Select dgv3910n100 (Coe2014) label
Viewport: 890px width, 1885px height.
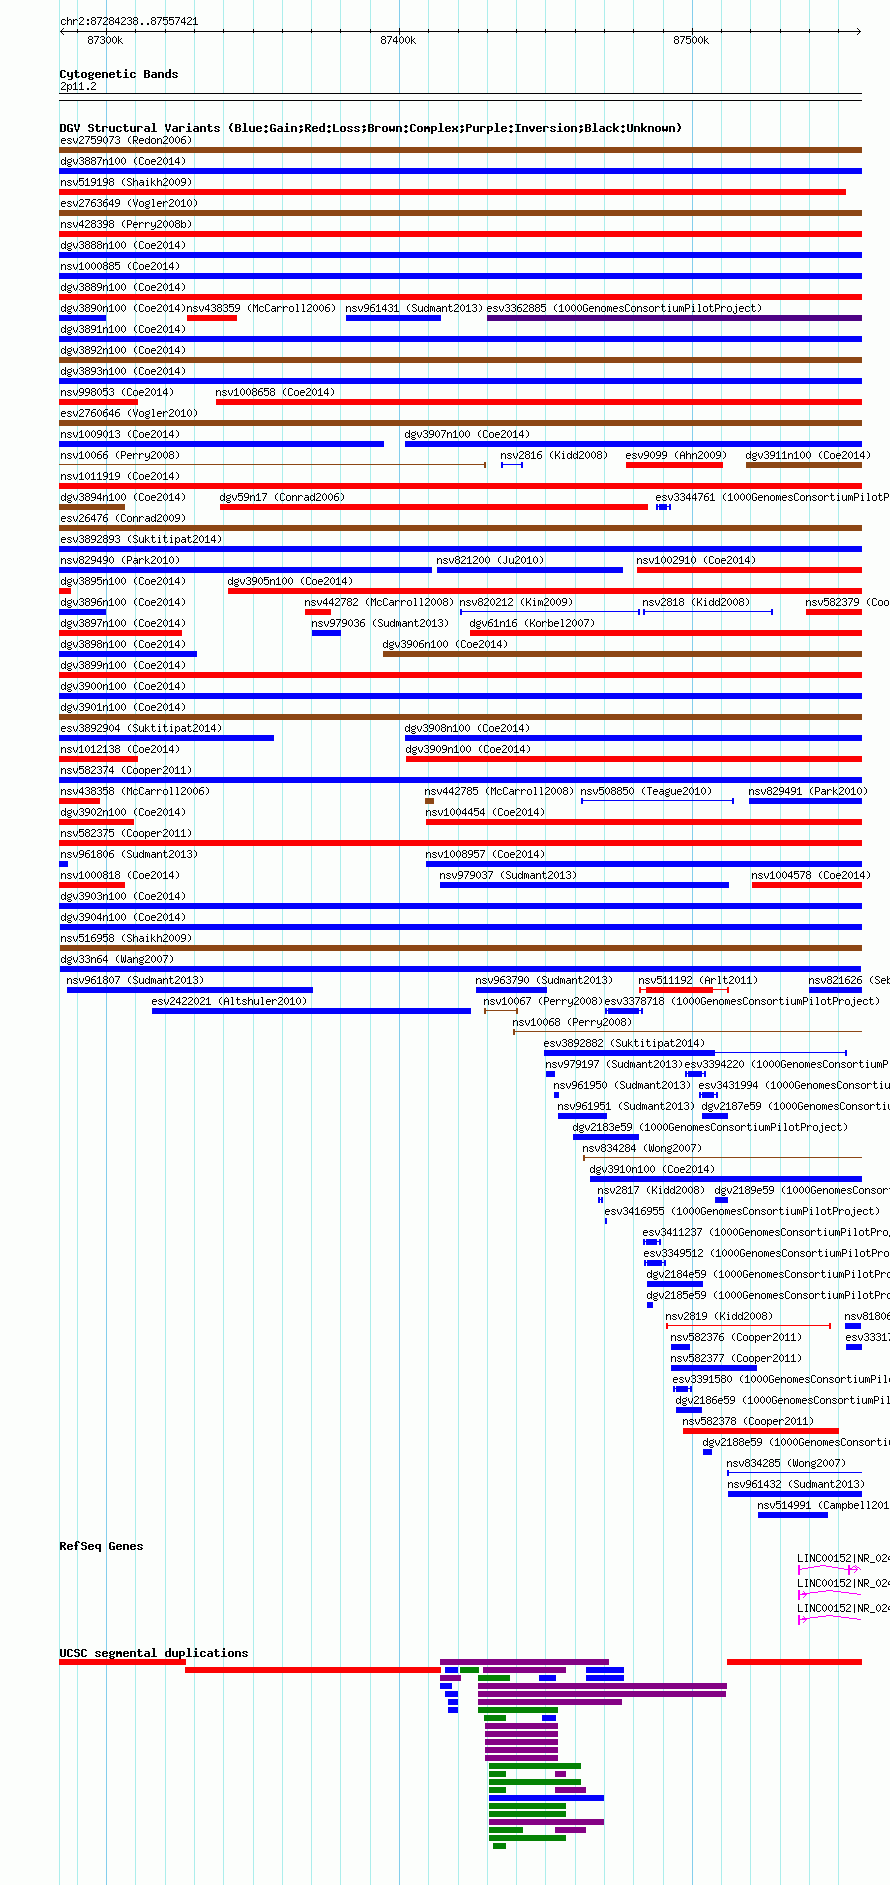652,1169
